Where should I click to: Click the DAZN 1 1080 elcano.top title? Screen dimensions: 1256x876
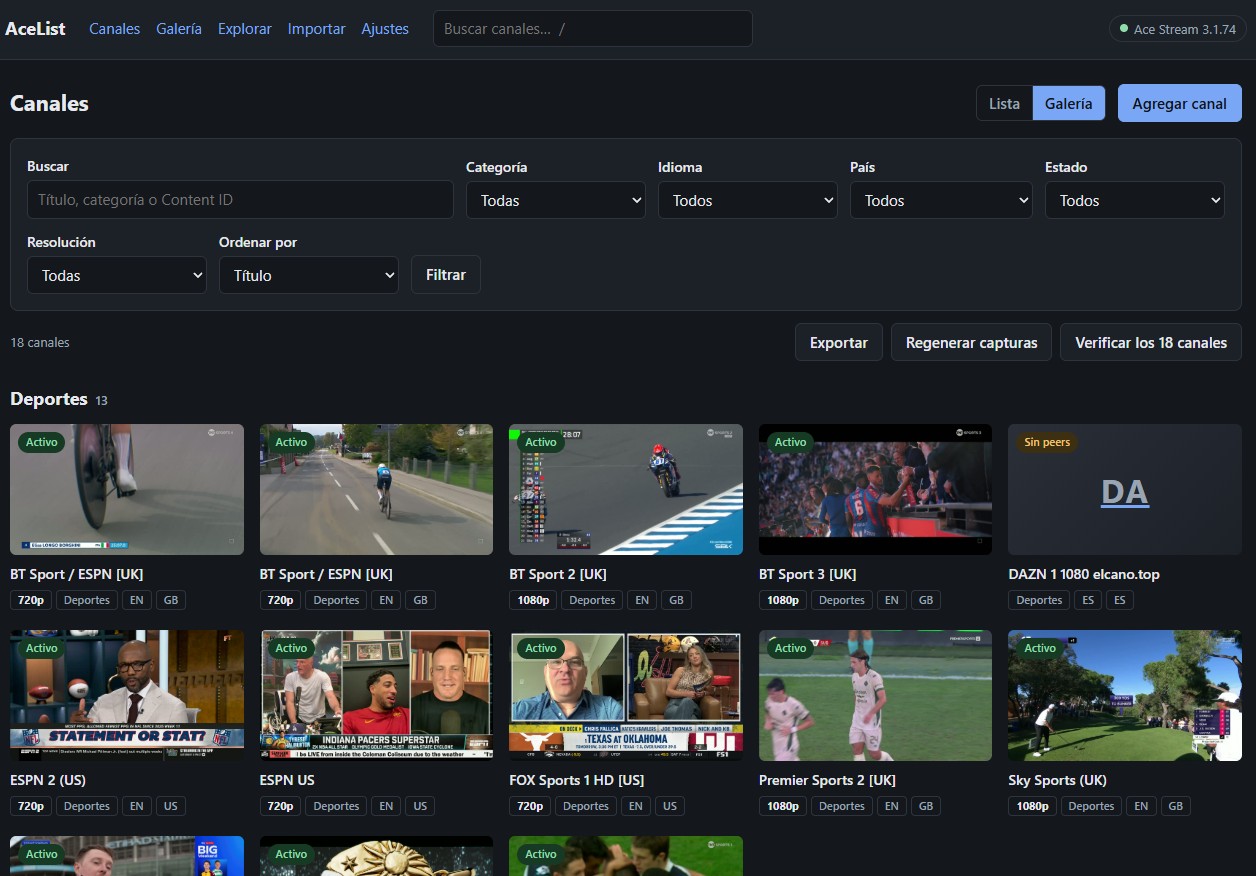point(1084,574)
